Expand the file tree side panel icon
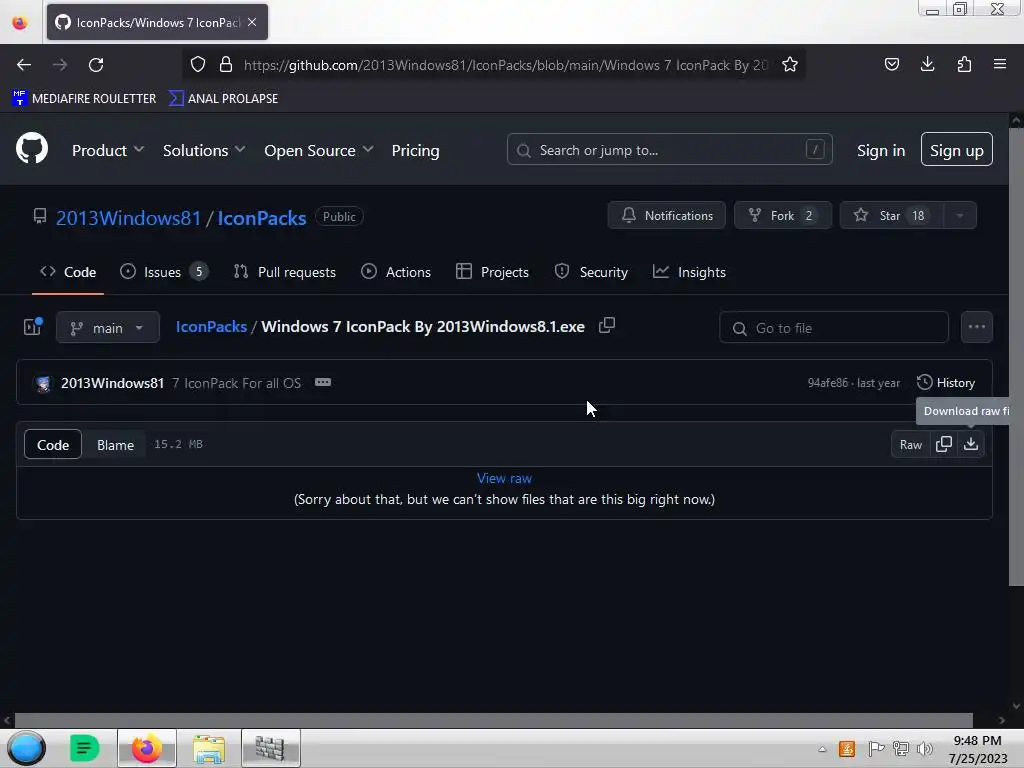 [33, 327]
